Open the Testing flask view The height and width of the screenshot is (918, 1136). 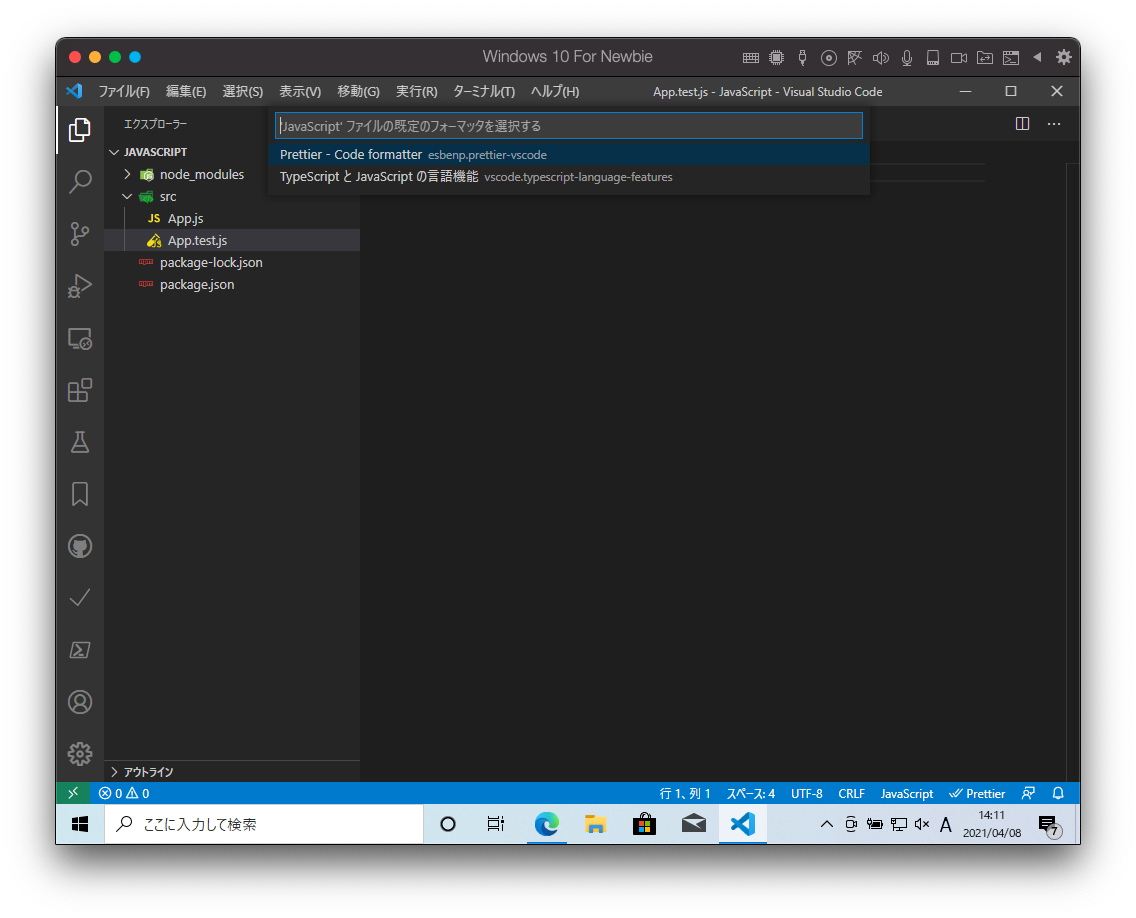pyautogui.click(x=80, y=442)
